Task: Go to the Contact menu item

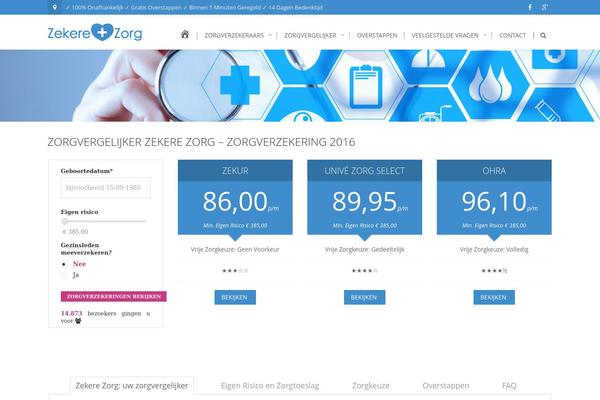Action: pyautogui.click(x=512, y=36)
